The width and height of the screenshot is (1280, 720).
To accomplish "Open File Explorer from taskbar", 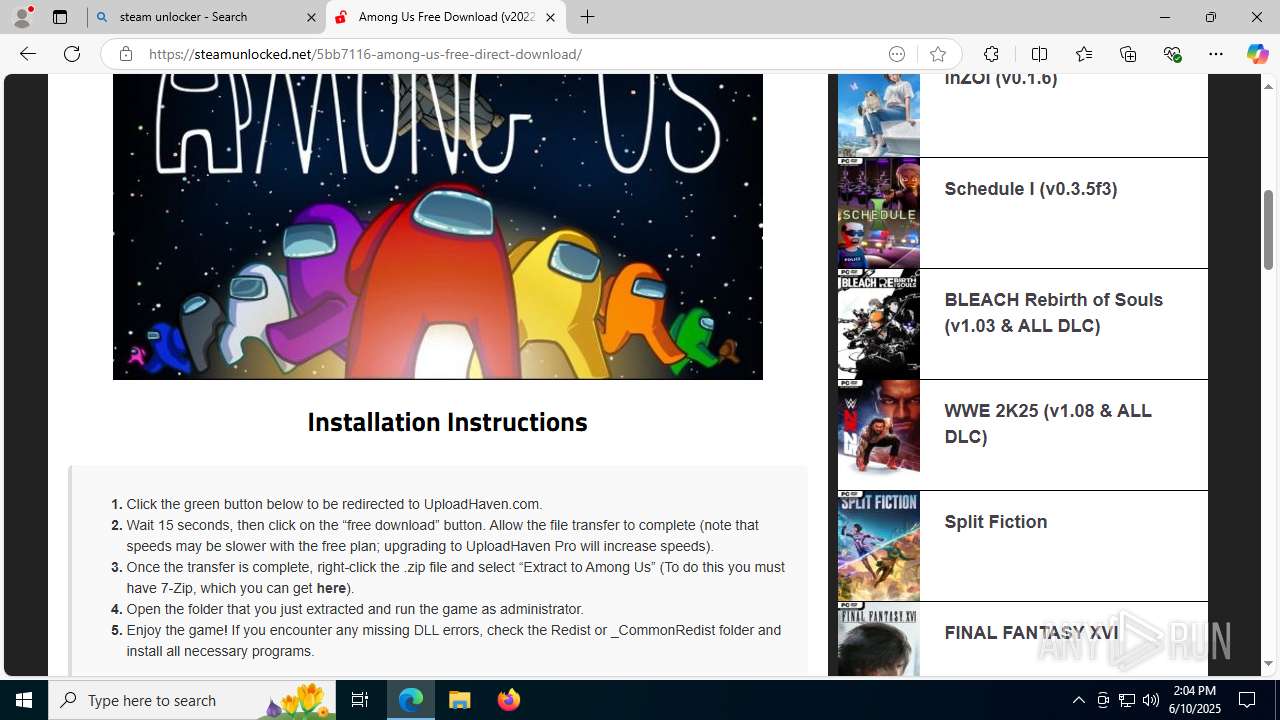I will click(460, 700).
